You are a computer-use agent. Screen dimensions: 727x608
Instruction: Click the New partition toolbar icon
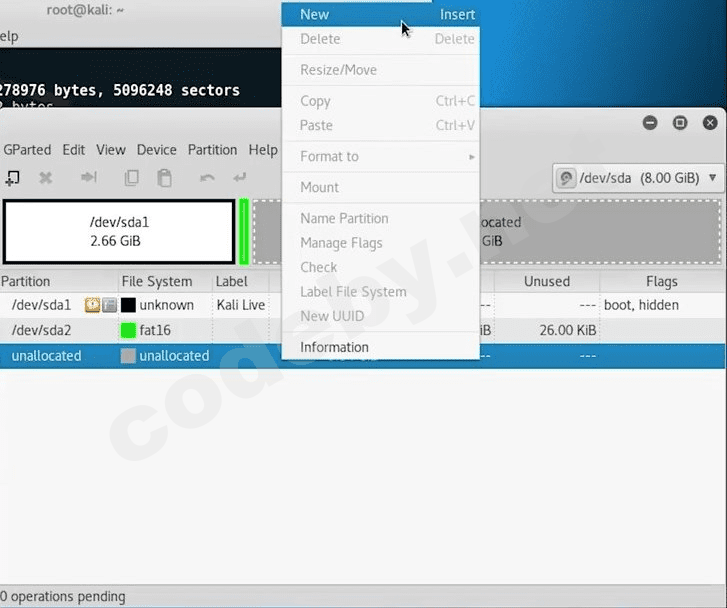coord(12,178)
